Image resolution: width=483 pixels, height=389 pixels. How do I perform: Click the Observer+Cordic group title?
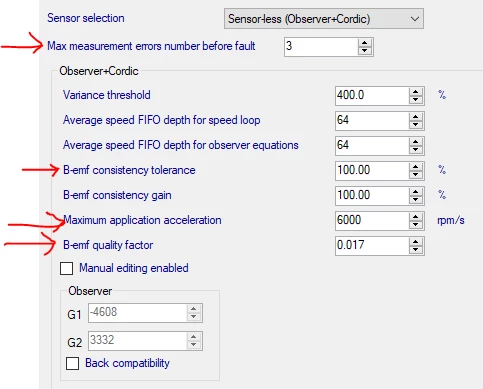pyautogui.click(x=99, y=71)
